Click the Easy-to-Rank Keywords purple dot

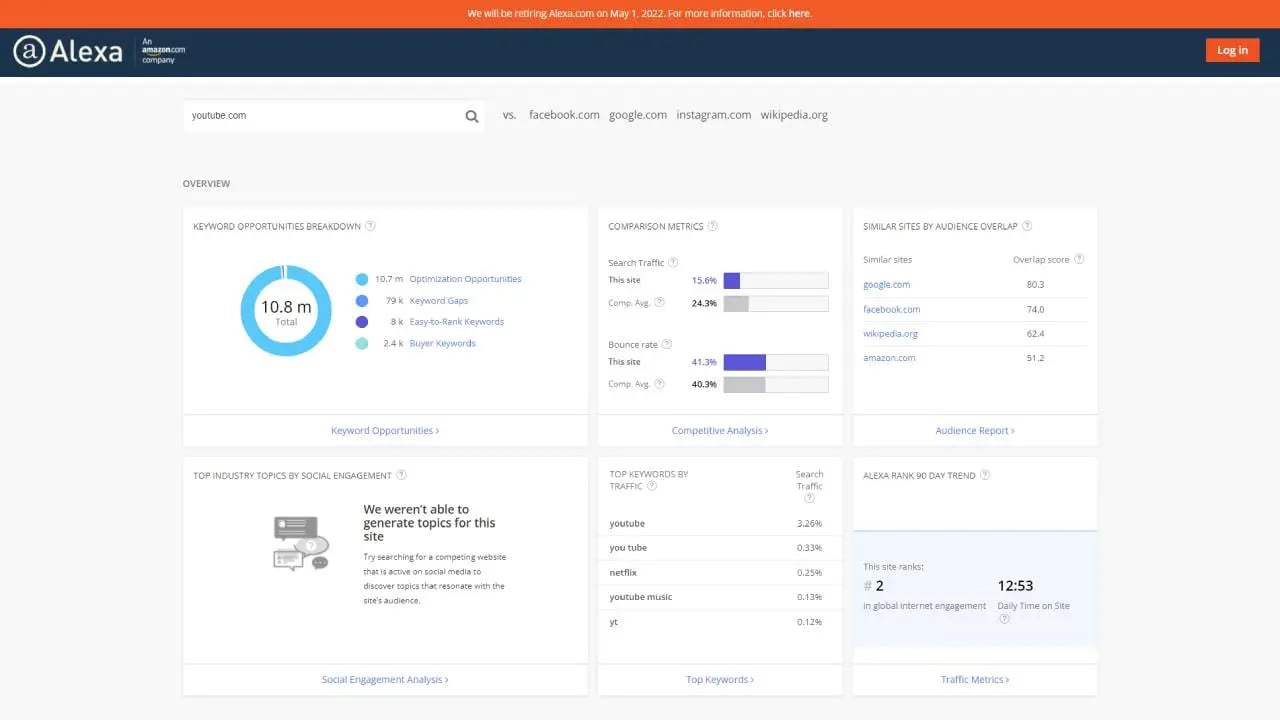tap(362, 322)
